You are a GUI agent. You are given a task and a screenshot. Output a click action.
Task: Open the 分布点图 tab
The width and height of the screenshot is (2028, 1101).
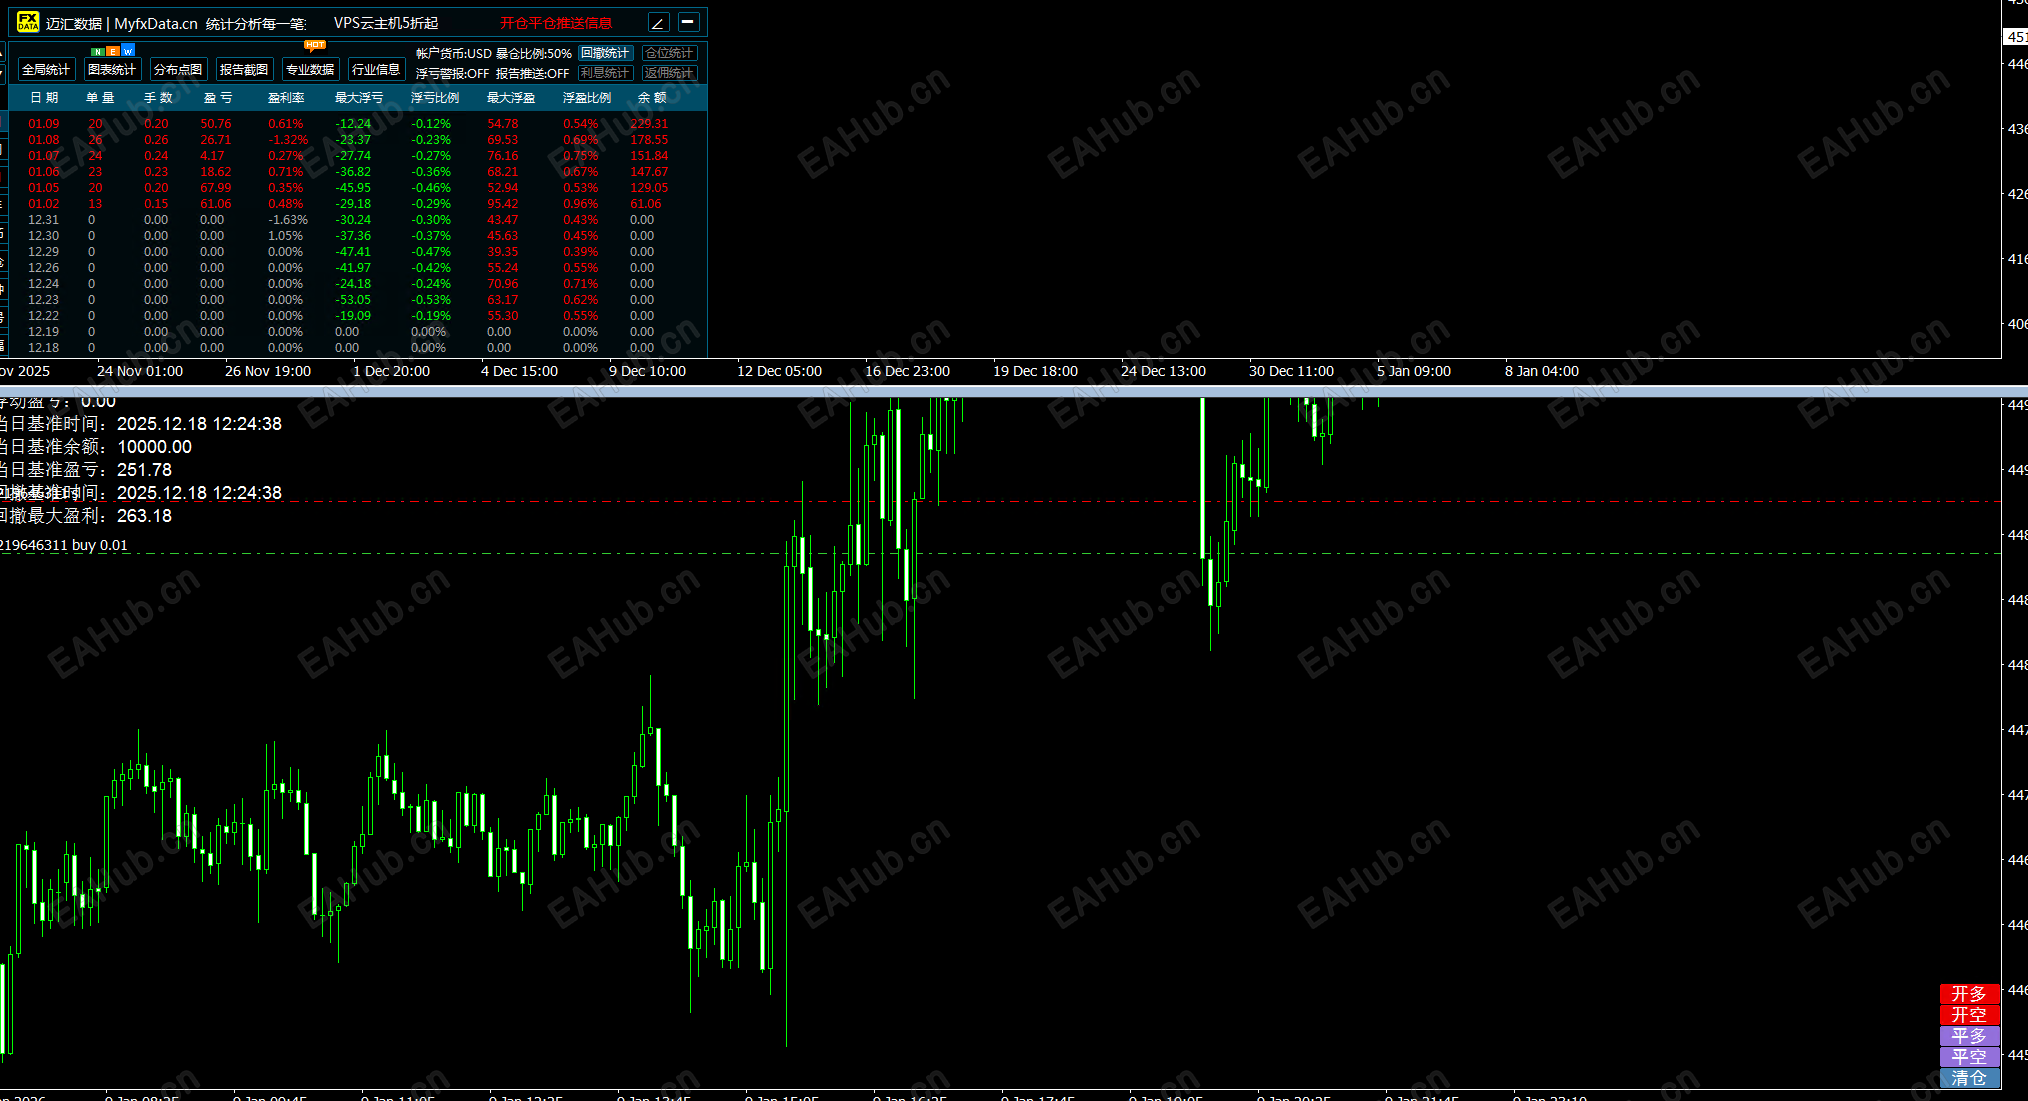coord(178,70)
